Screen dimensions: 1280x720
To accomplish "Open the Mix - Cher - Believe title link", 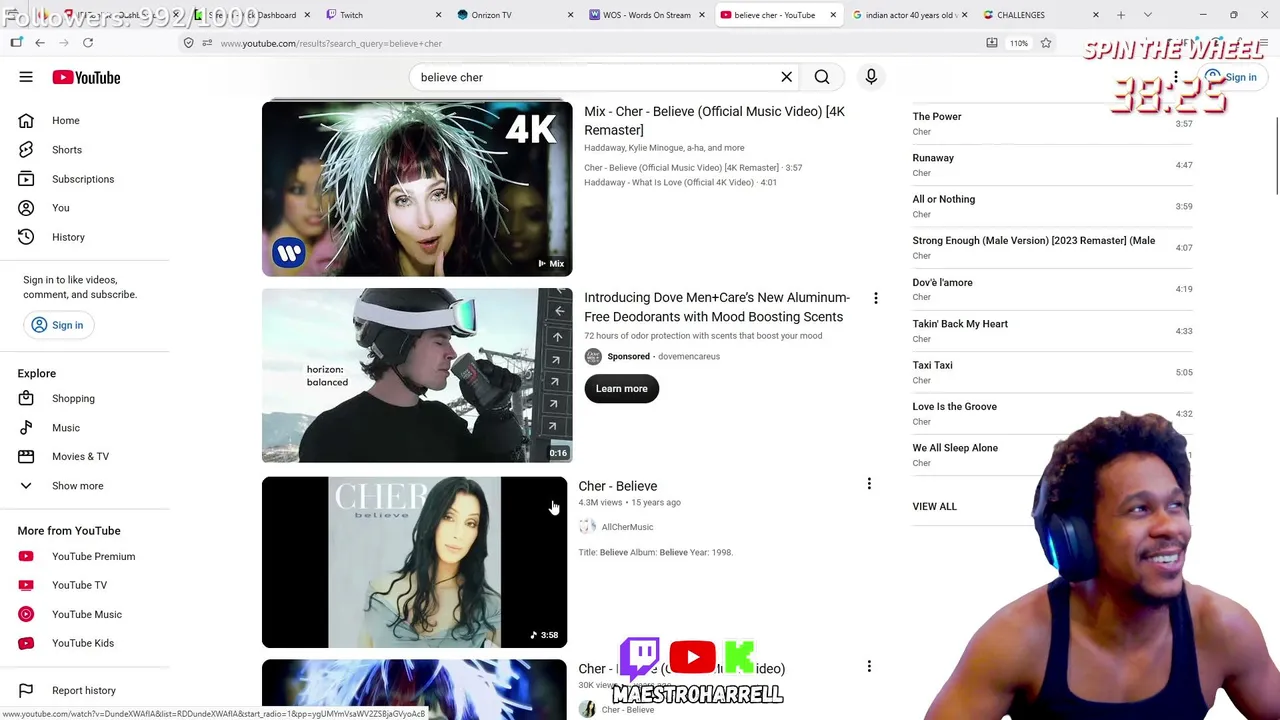I will [x=714, y=121].
